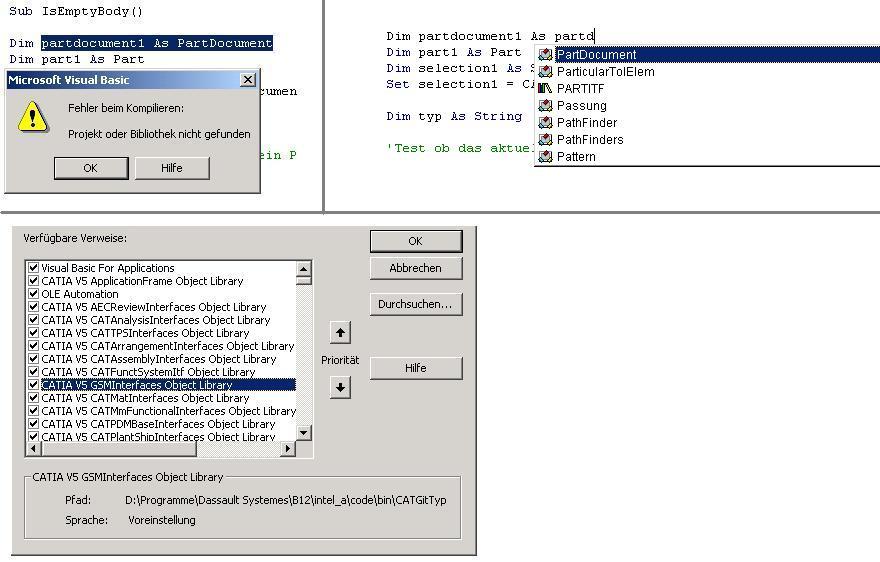Viewport: 880px width, 562px height.
Task: Toggle CATIA V5 CATFunctSystemItf checkbox
Action: pos(34,372)
